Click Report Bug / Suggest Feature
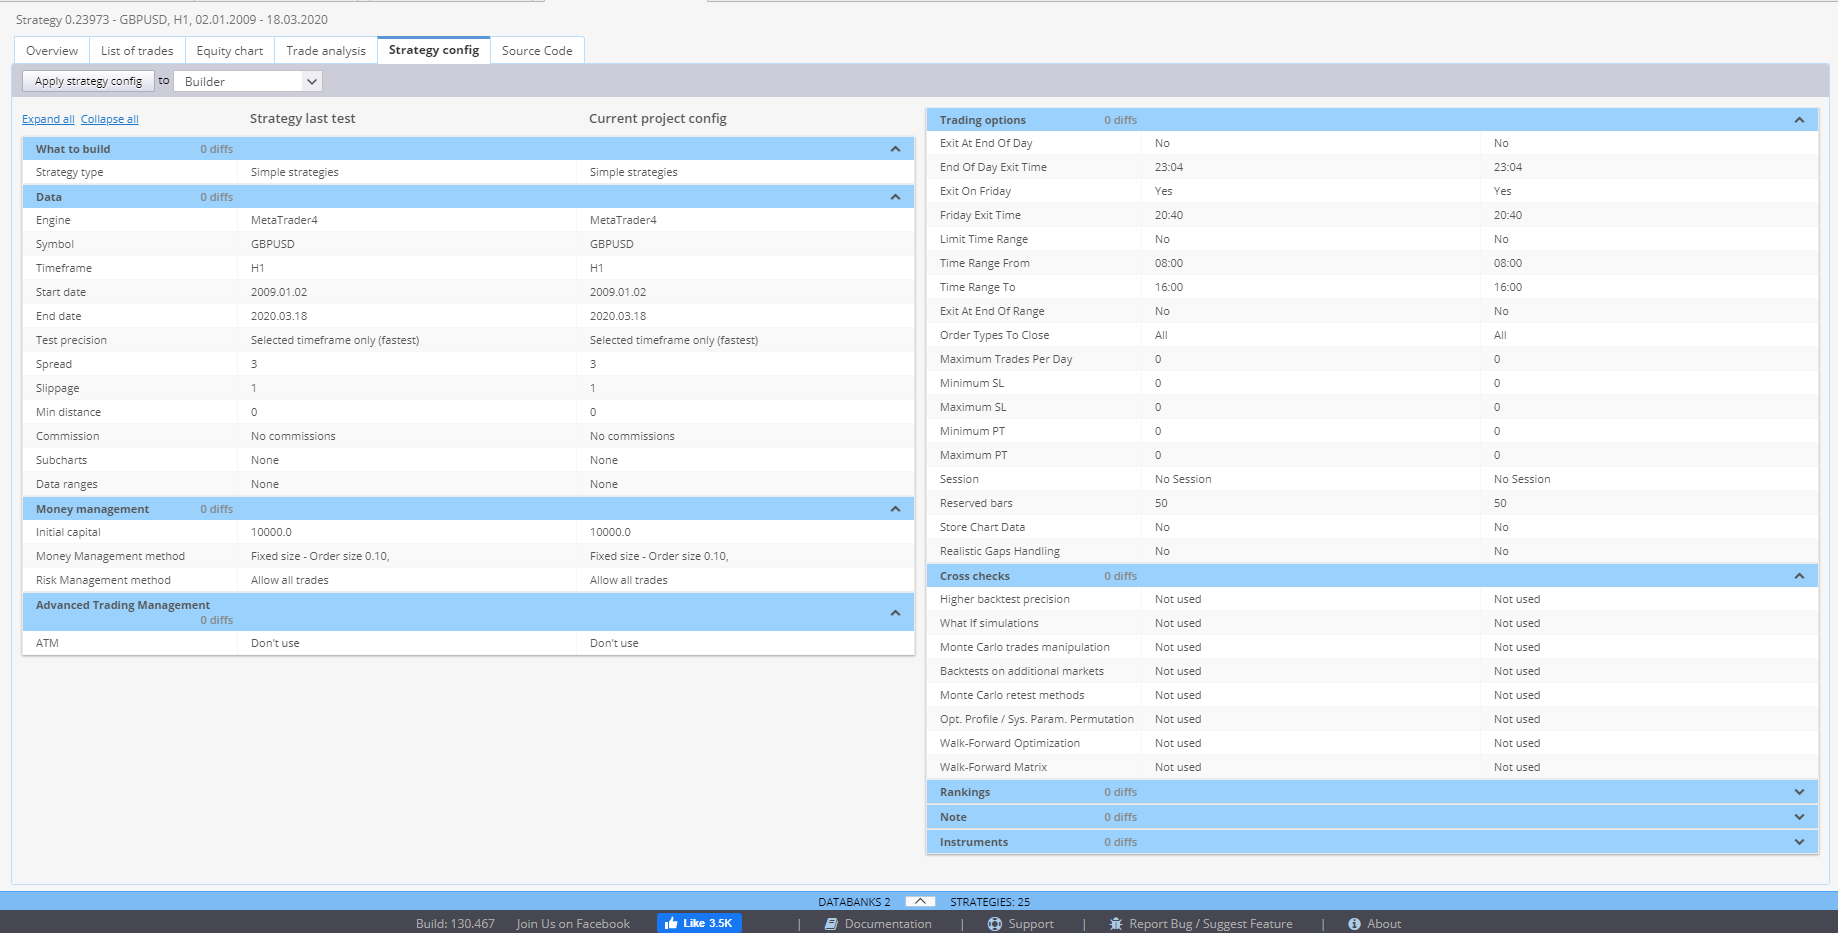1838x934 pixels. [x=1210, y=924]
